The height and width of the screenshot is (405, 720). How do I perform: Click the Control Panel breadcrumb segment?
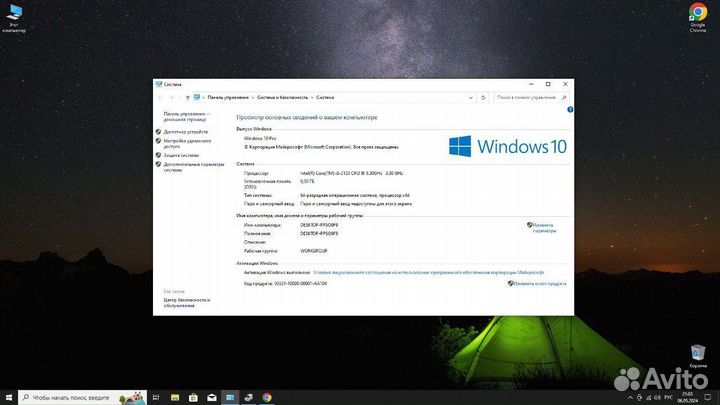pos(228,97)
